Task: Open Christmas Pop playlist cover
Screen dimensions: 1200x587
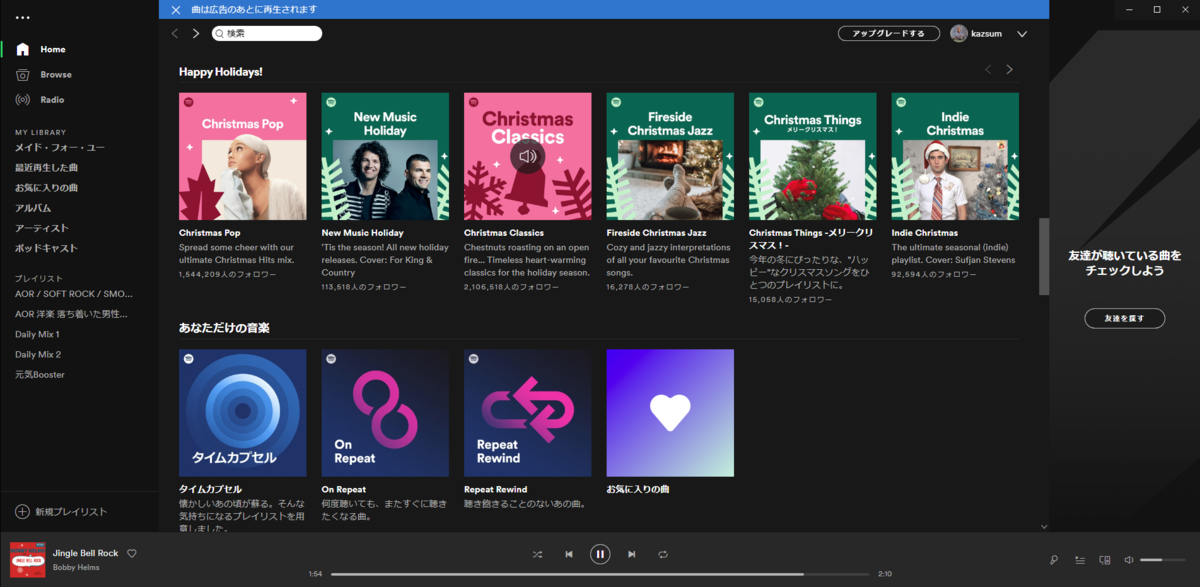Action: click(x=243, y=156)
